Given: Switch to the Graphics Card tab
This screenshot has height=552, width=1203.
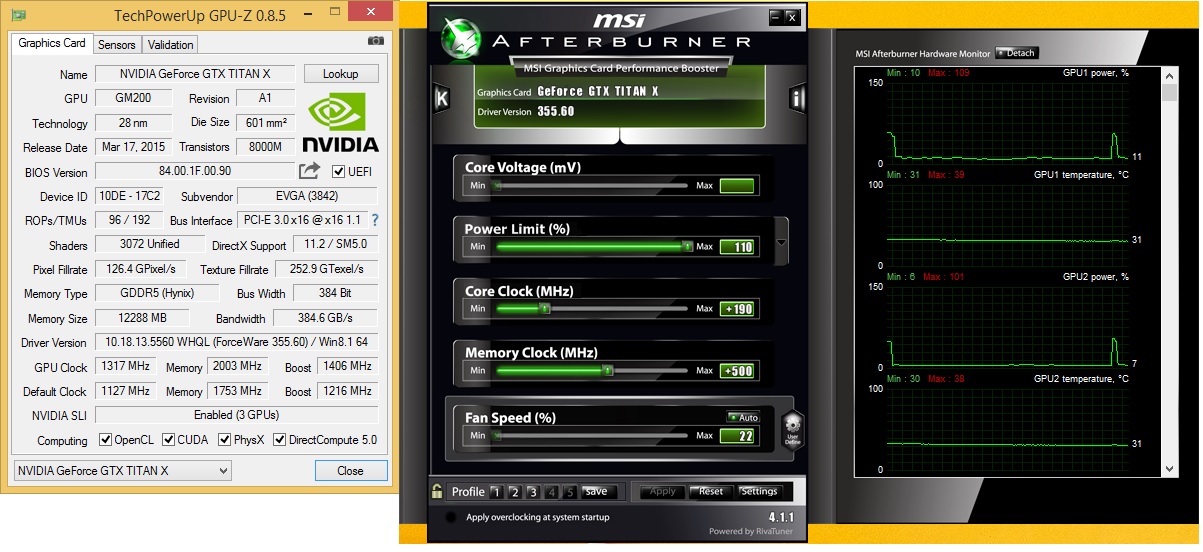Looking at the screenshot, I should pos(52,43).
